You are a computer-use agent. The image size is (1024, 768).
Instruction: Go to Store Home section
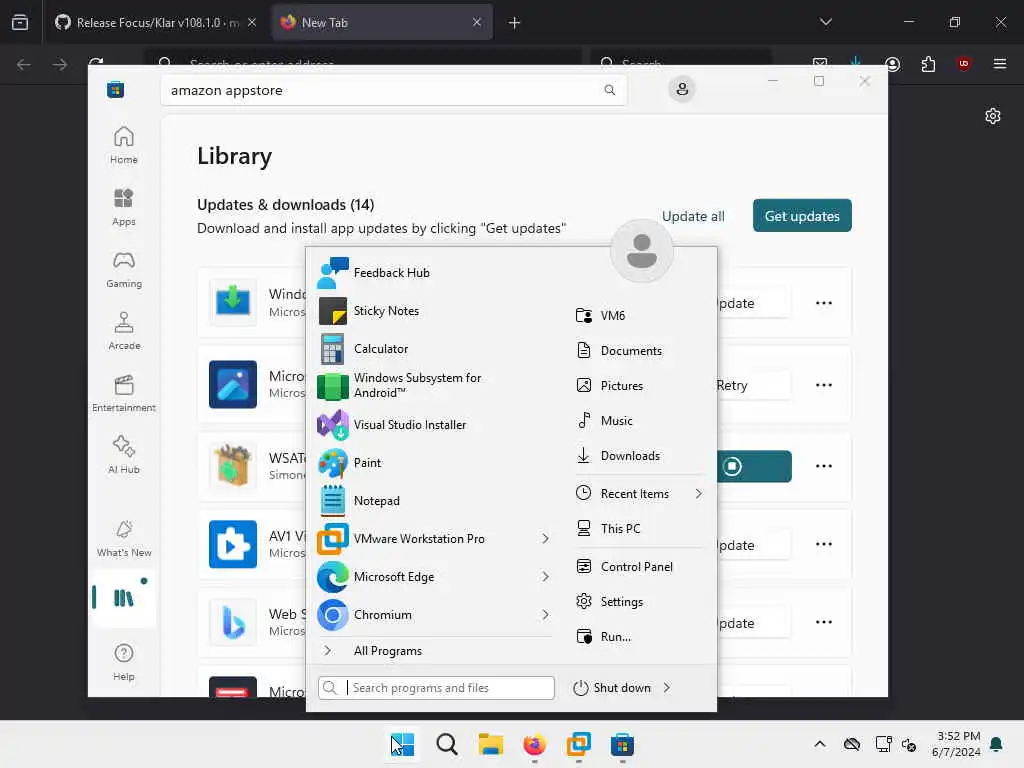click(x=123, y=146)
